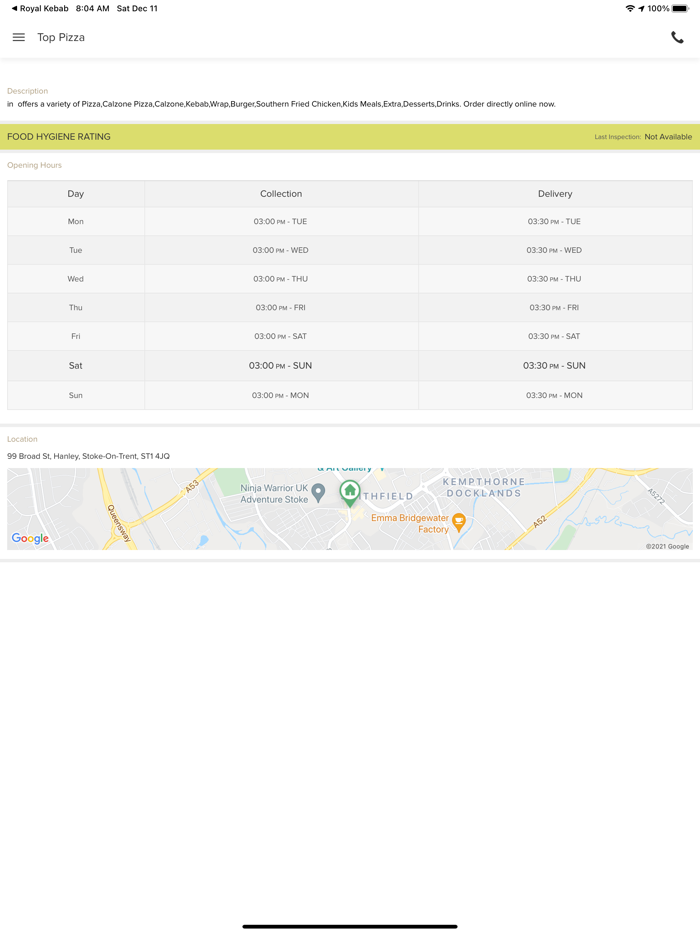The image size is (700, 934).
Task: Select the Delivery column header
Action: [555, 194]
